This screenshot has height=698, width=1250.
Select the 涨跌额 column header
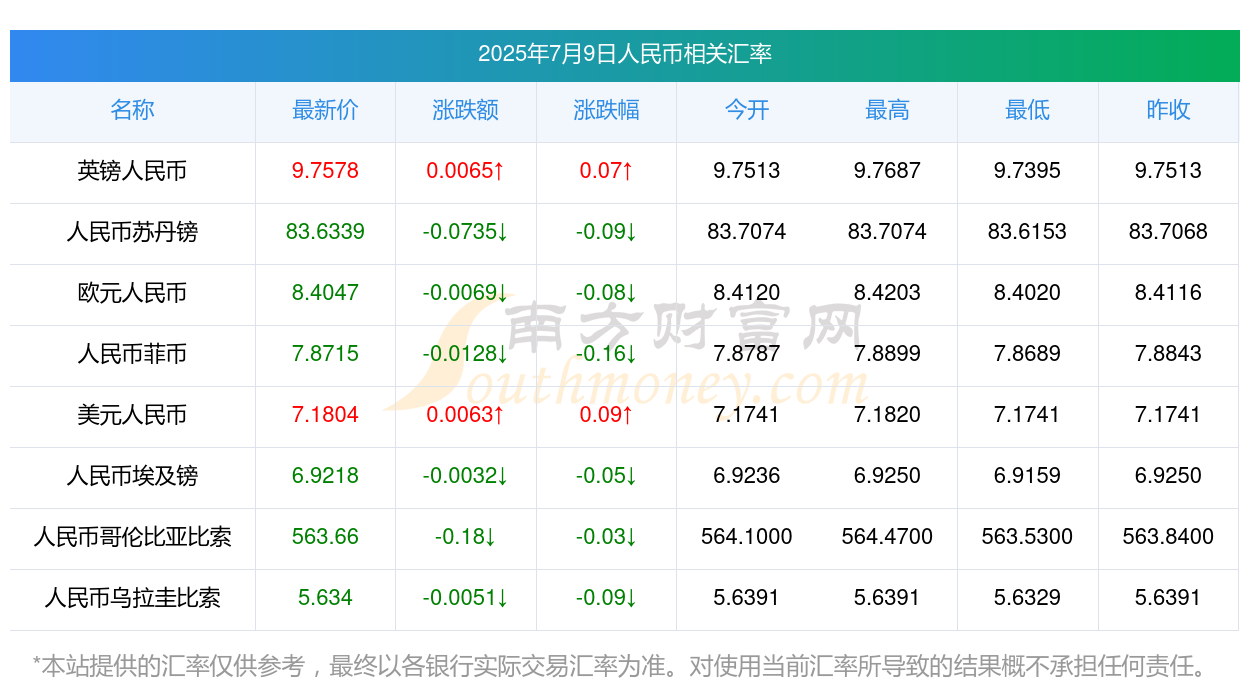click(x=466, y=110)
